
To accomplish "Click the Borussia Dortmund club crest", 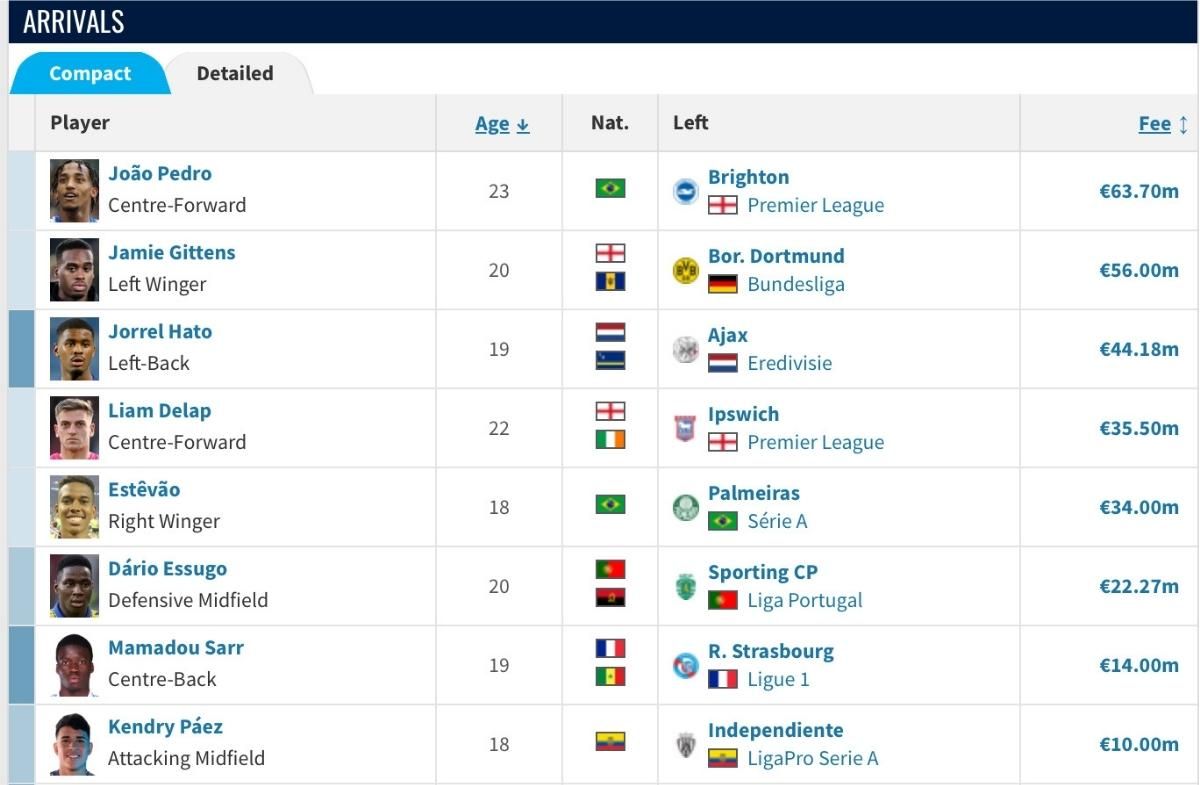I will click(686, 270).
